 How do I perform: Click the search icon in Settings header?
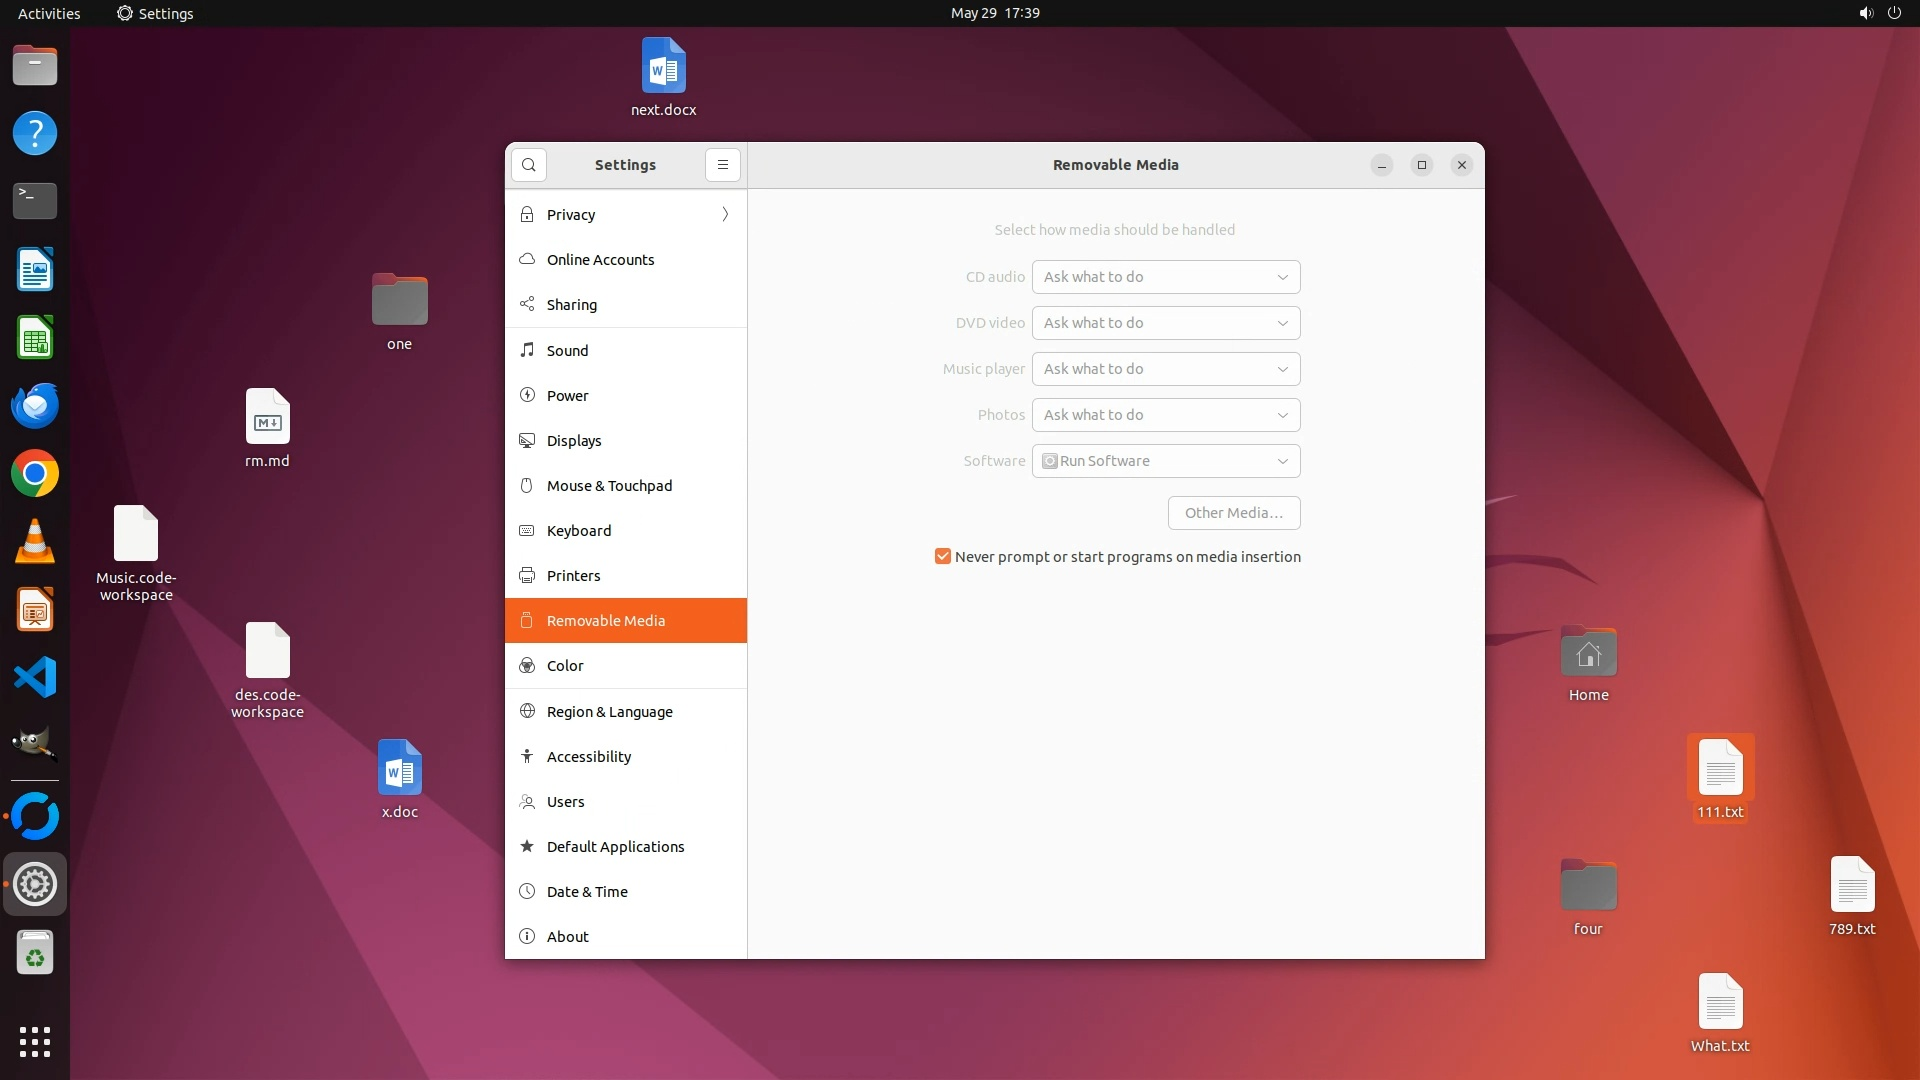[528, 165]
